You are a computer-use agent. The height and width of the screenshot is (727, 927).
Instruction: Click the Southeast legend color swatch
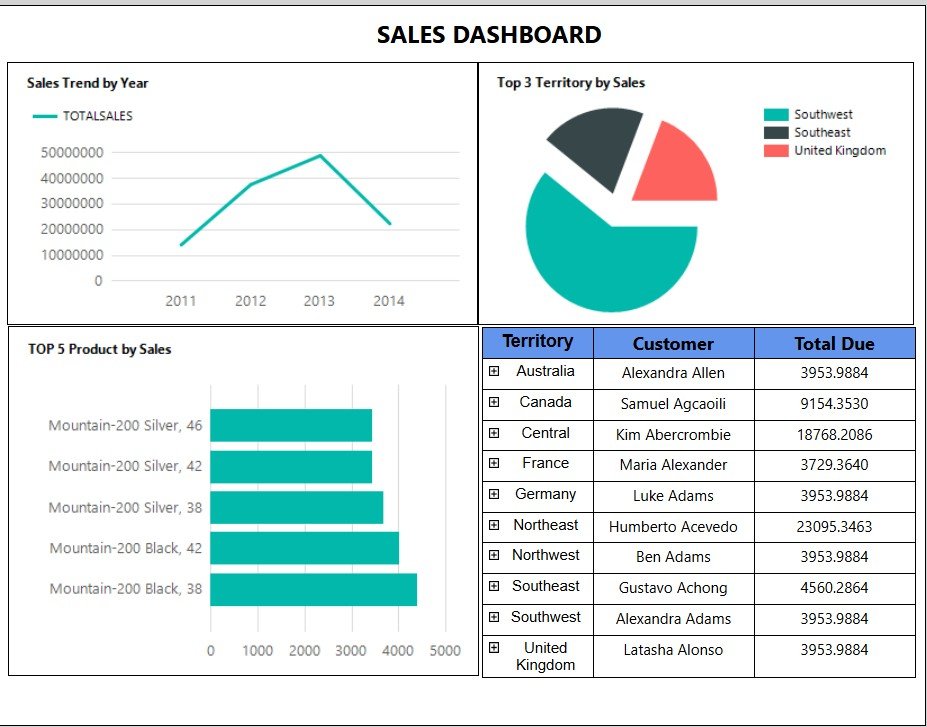[x=776, y=133]
